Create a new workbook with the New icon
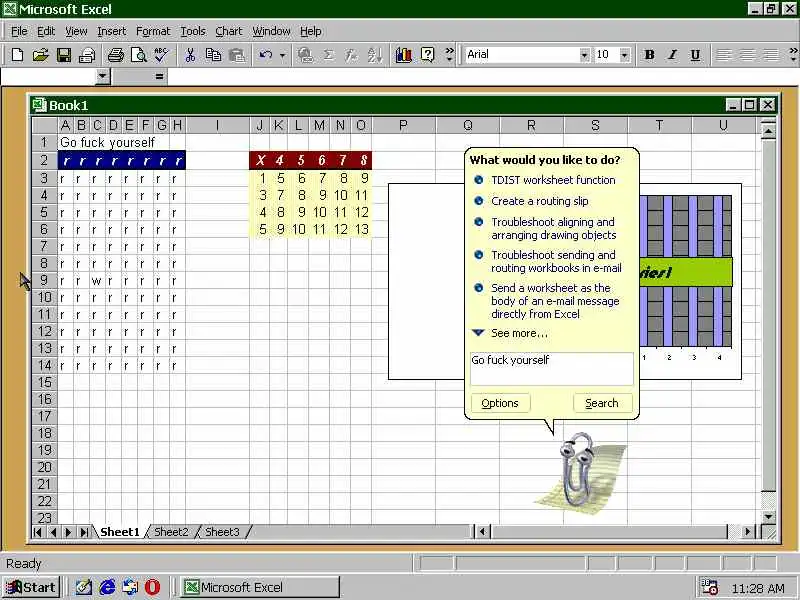The width and height of the screenshot is (800, 600). tap(17, 55)
